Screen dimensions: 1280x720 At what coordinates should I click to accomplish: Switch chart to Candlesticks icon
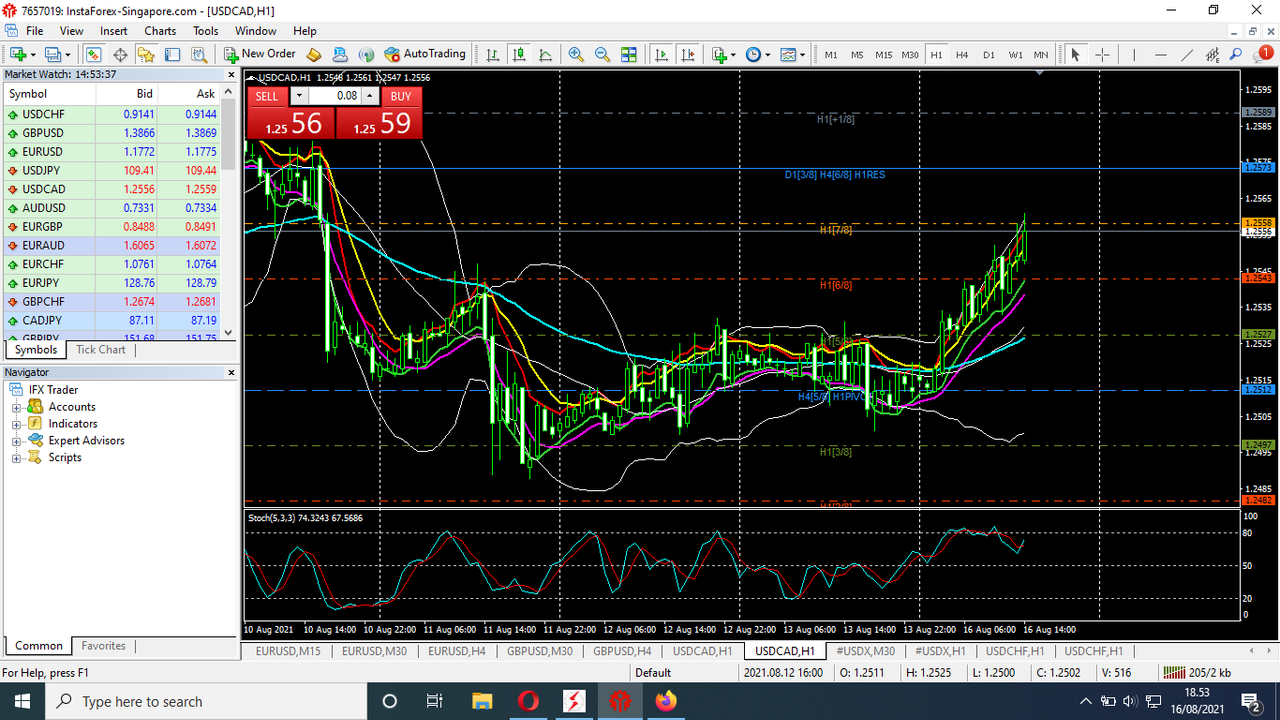click(519, 55)
